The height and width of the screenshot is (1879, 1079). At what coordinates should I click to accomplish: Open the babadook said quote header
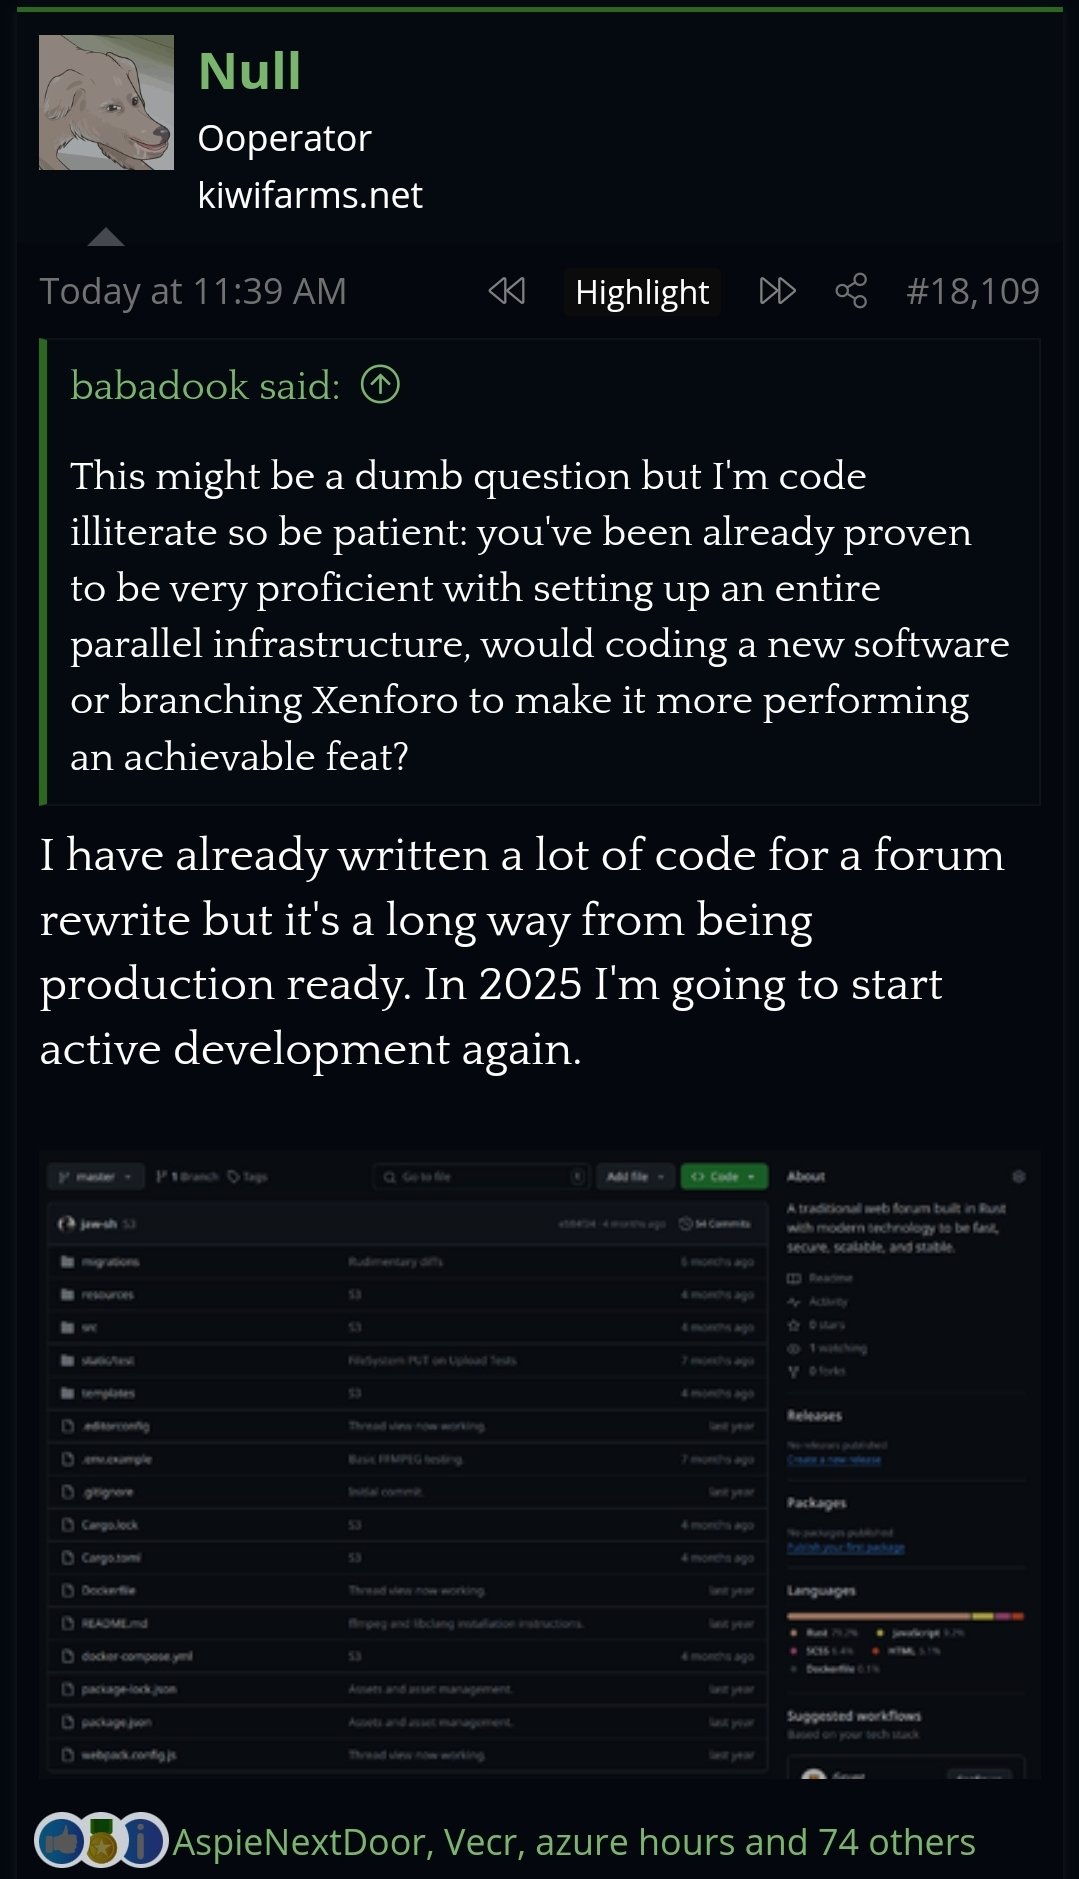[x=205, y=385]
